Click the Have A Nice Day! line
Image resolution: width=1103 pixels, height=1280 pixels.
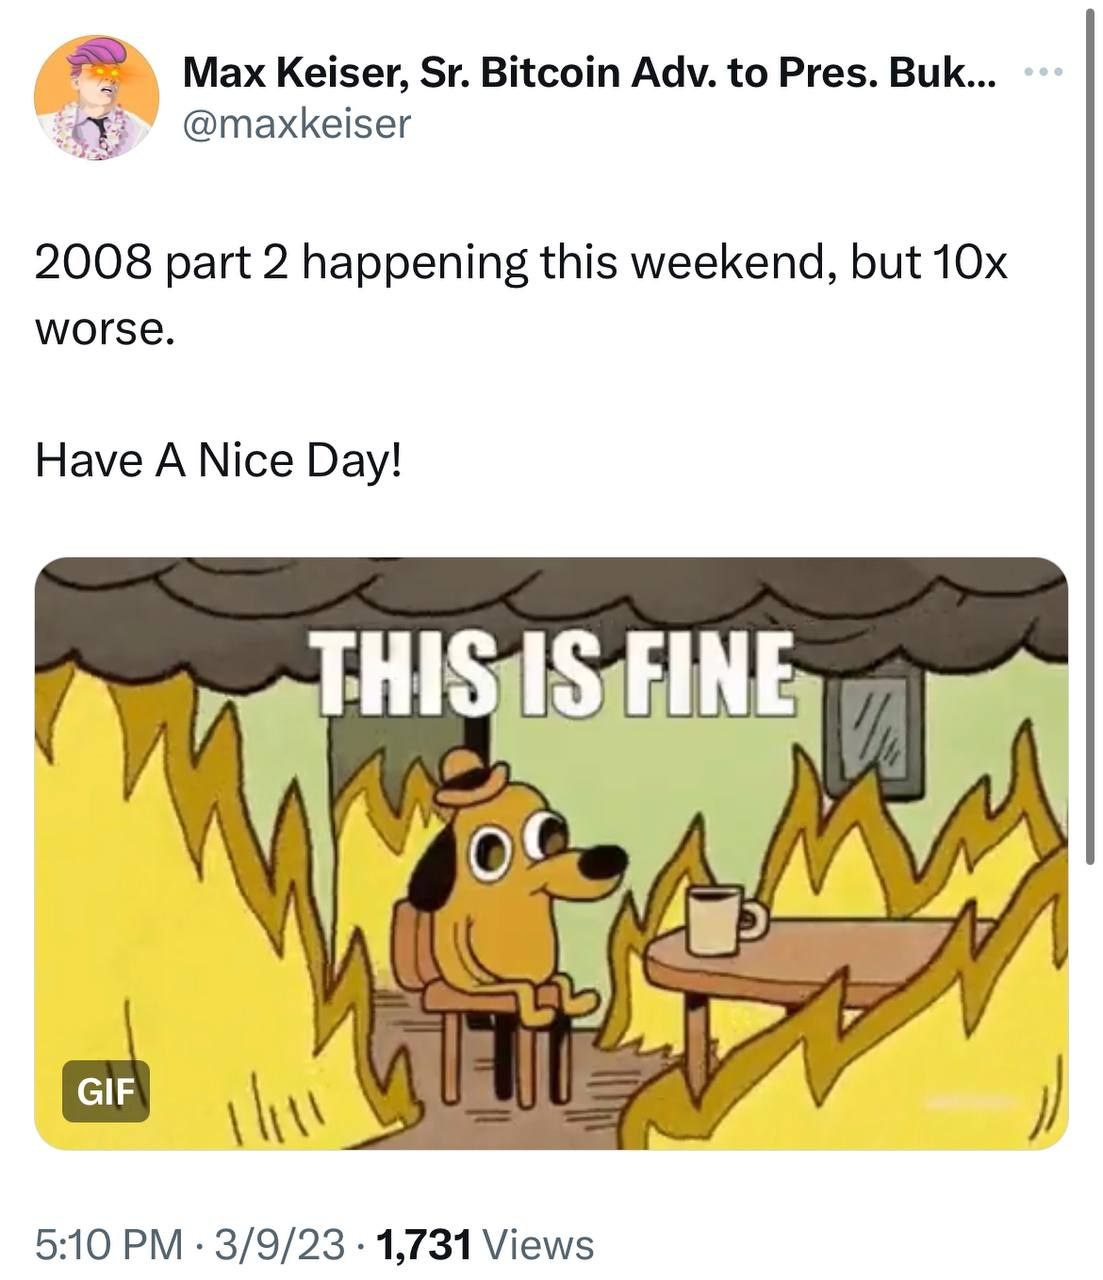(x=219, y=460)
